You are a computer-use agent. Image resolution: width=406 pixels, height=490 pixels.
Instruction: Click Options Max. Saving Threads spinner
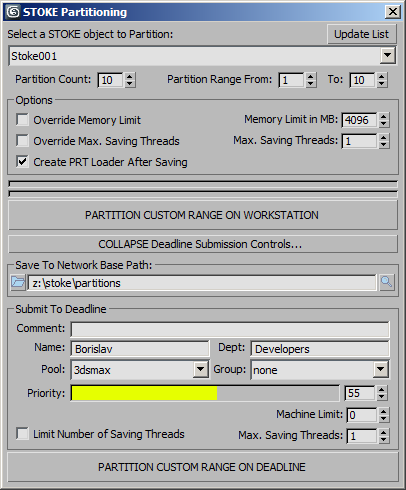(x=384, y=141)
